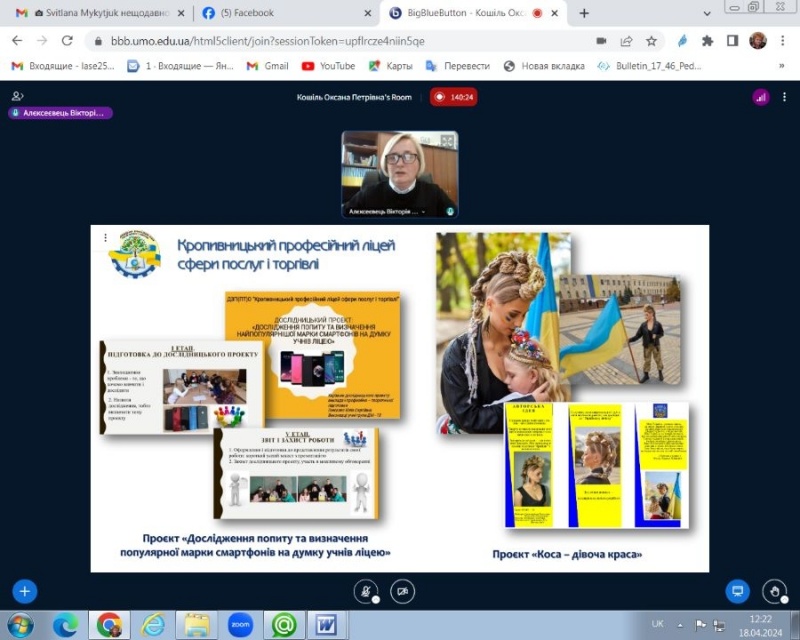The height and width of the screenshot is (640, 800).
Task: Open Chrome extensions puzzle icon
Action: (x=707, y=41)
